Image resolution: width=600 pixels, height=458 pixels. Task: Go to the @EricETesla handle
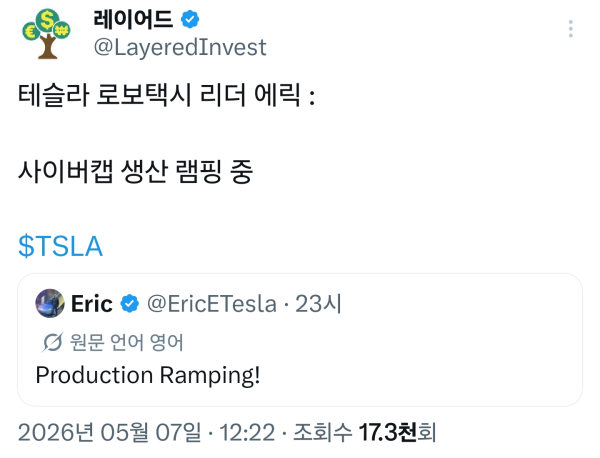coord(212,304)
